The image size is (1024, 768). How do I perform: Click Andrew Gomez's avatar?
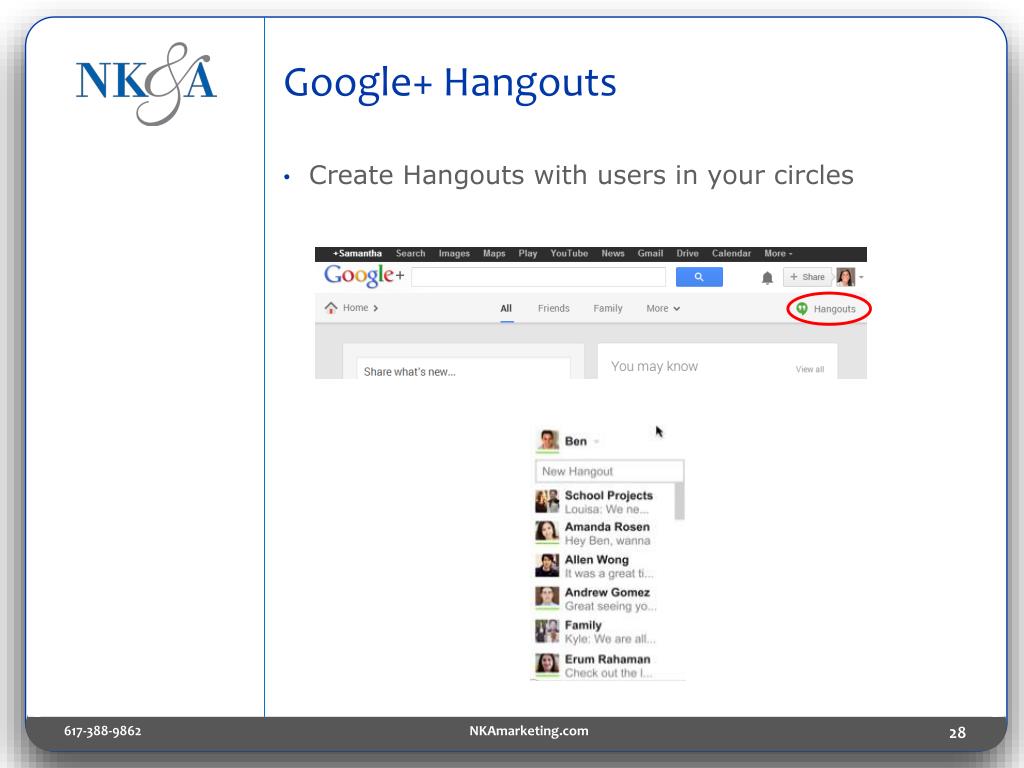[x=547, y=598]
